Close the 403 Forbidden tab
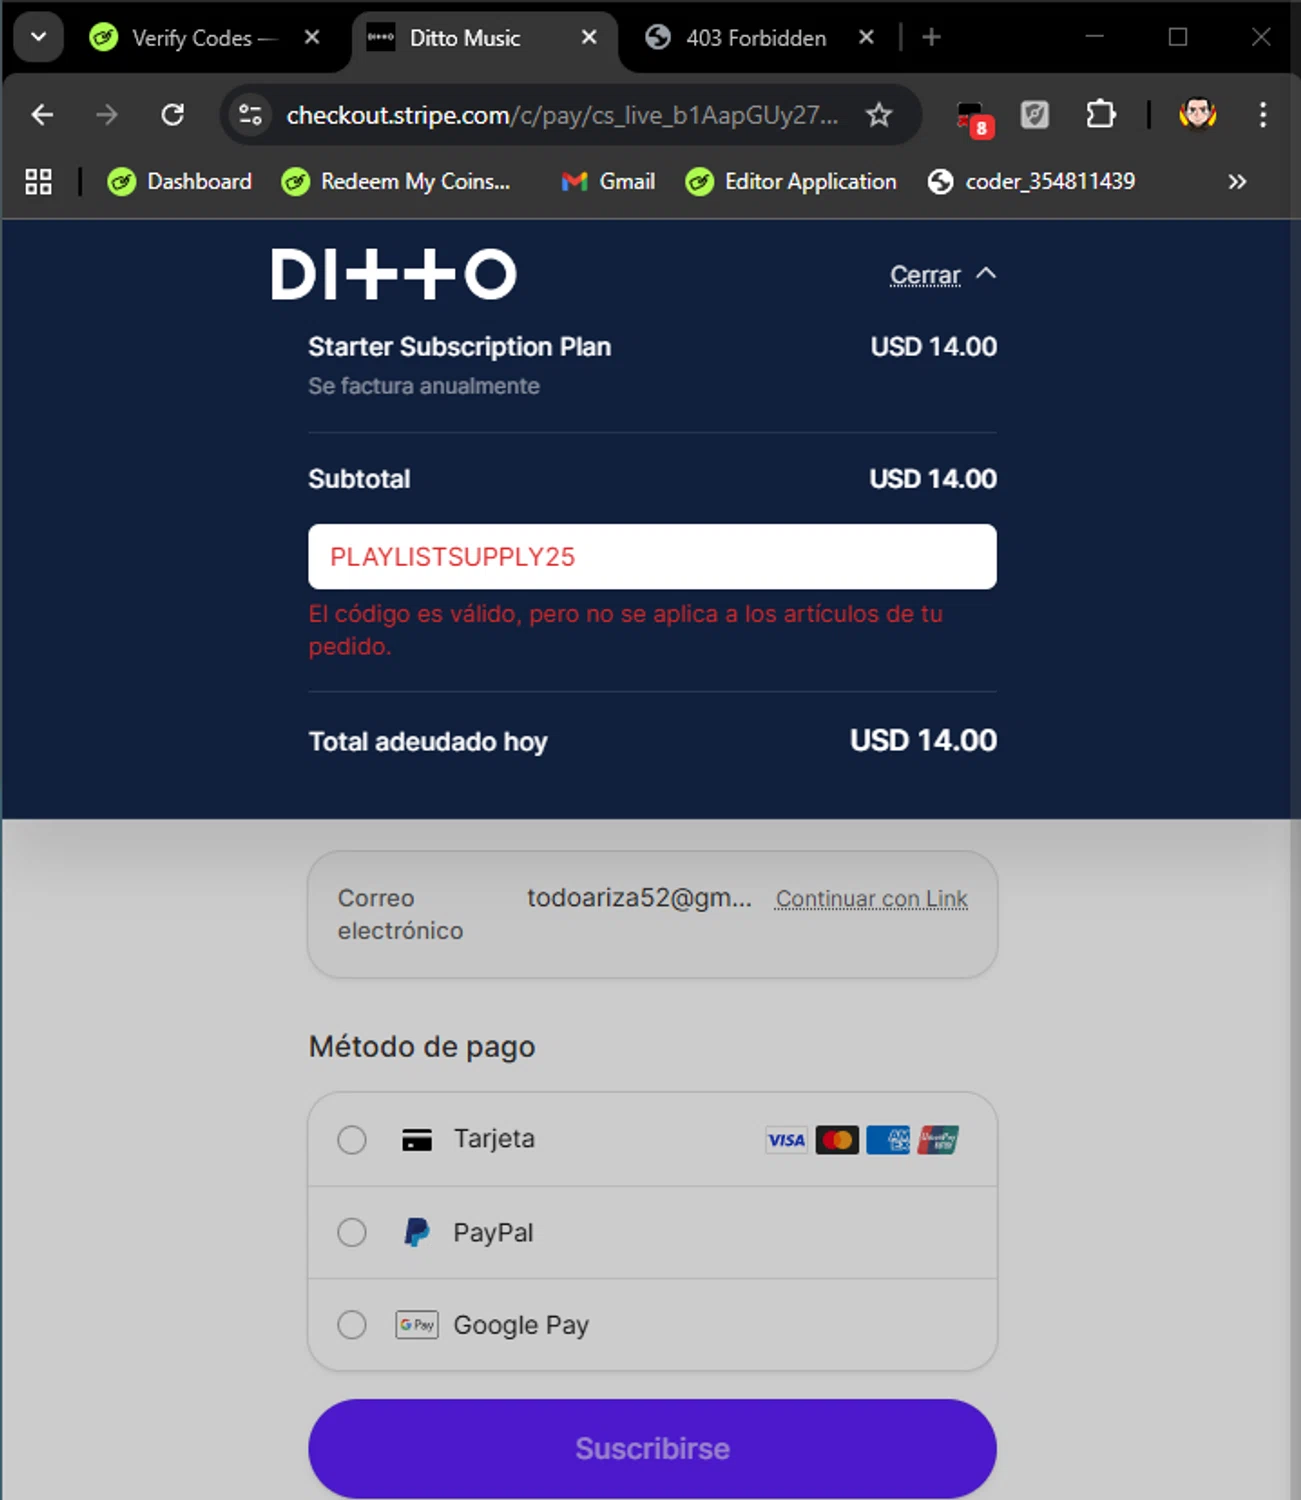 (x=866, y=38)
